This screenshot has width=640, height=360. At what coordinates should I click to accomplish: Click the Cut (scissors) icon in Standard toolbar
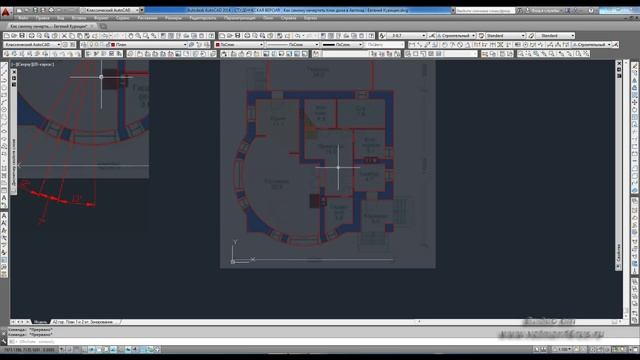(x=64, y=36)
